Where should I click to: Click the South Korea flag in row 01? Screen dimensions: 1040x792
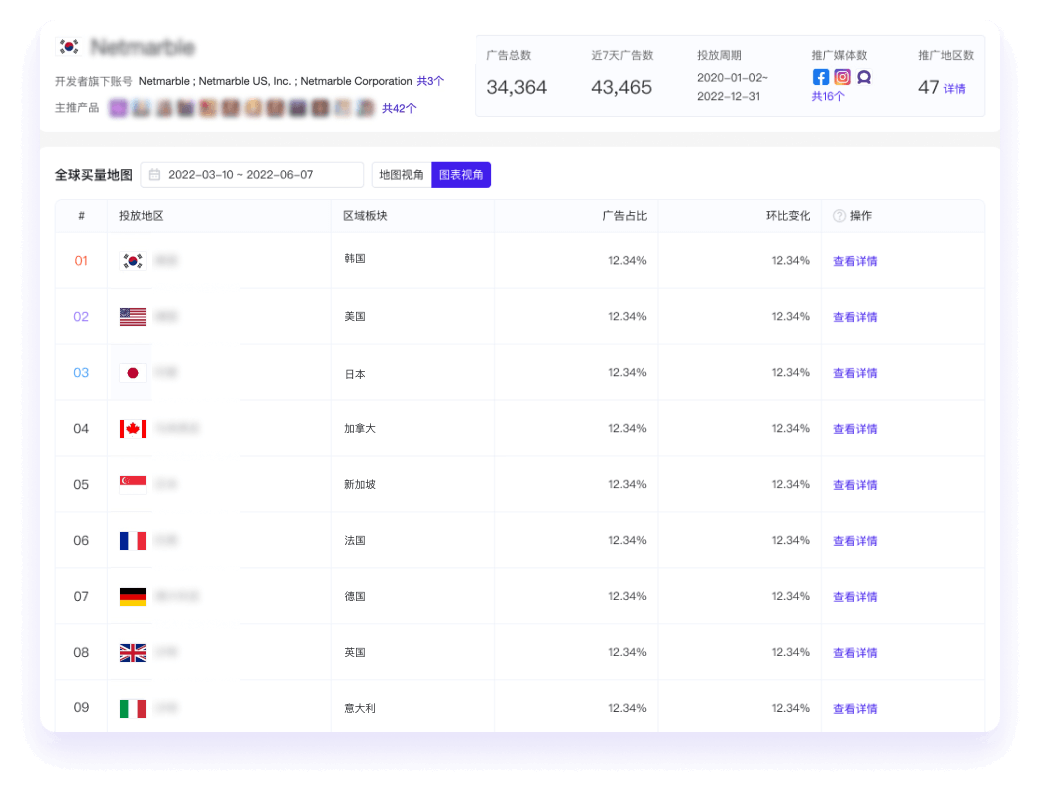[132, 261]
